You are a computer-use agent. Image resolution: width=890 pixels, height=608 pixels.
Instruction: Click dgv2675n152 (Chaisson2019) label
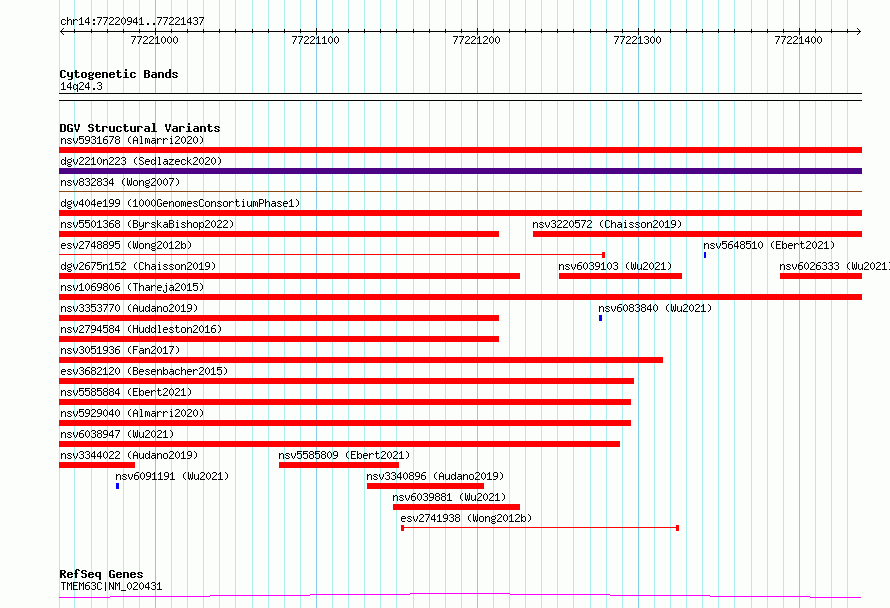point(138,266)
